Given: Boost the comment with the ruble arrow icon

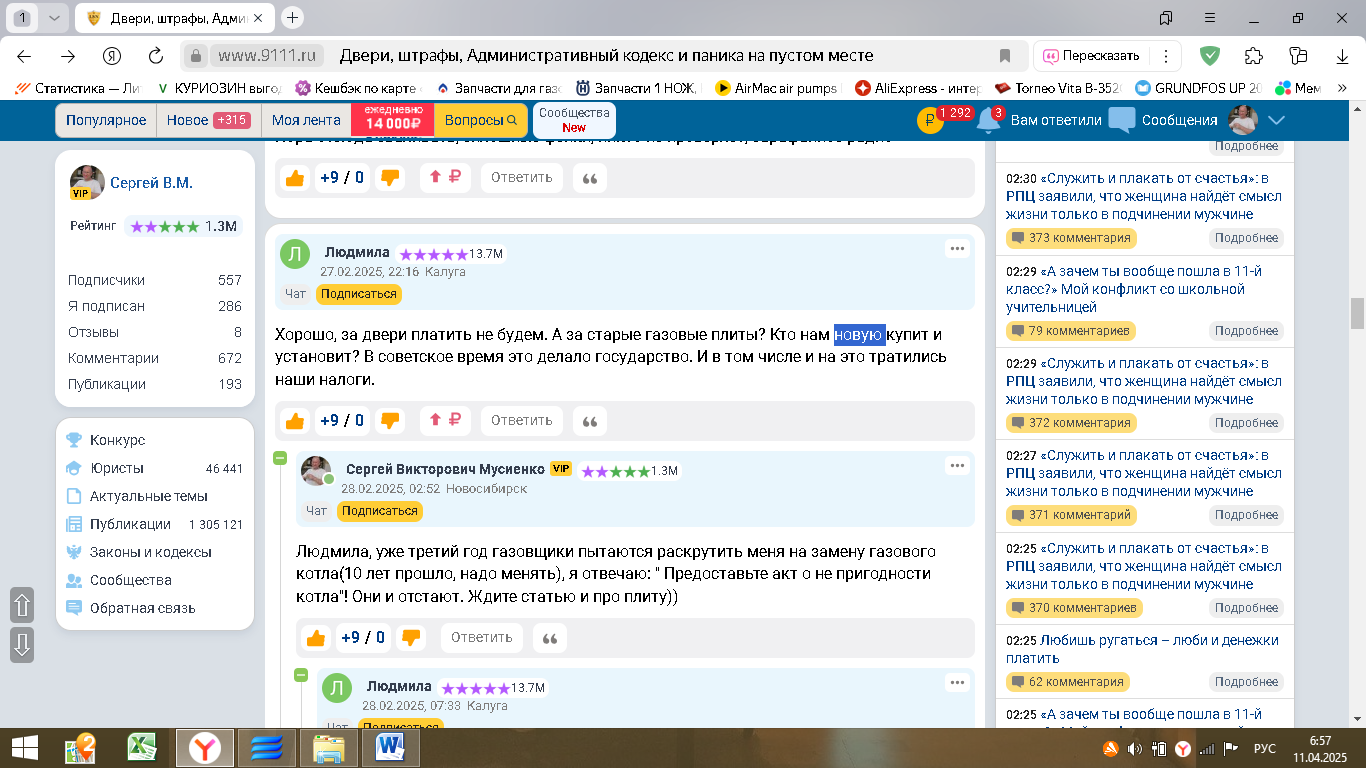Looking at the screenshot, I should (x=445, y=420).
